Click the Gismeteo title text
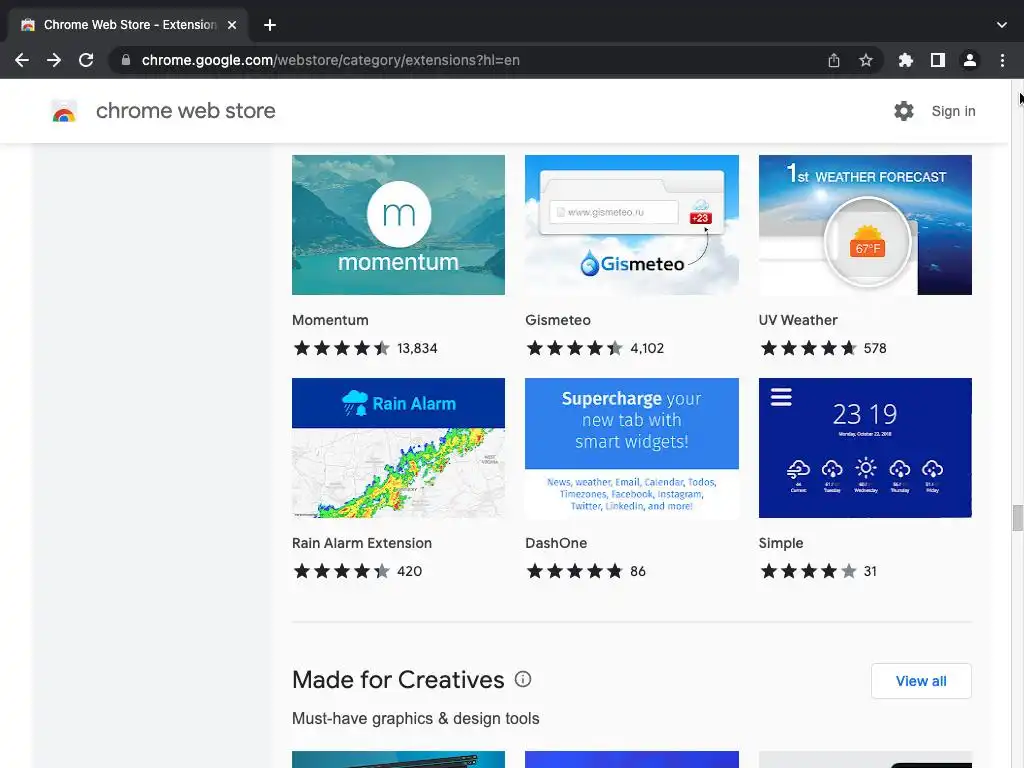1024x768 pixels. click(x=558, y=320)
